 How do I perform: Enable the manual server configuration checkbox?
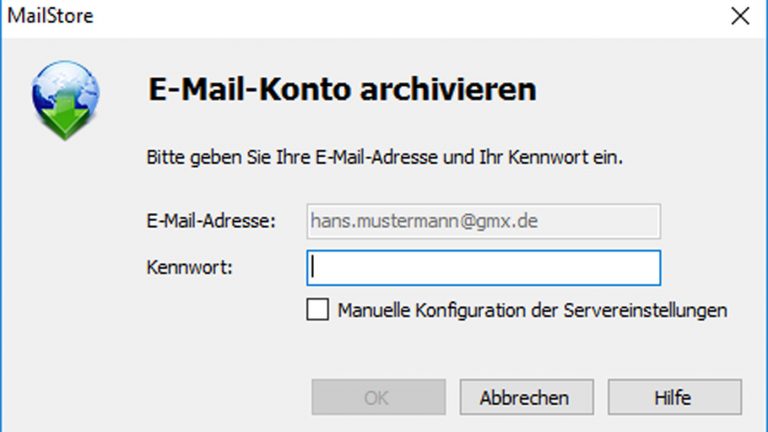tap(317, 310)
